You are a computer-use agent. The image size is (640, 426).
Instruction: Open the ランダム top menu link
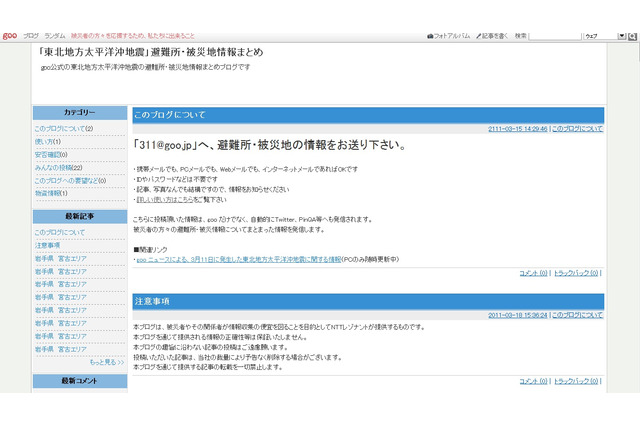[55, 36]
